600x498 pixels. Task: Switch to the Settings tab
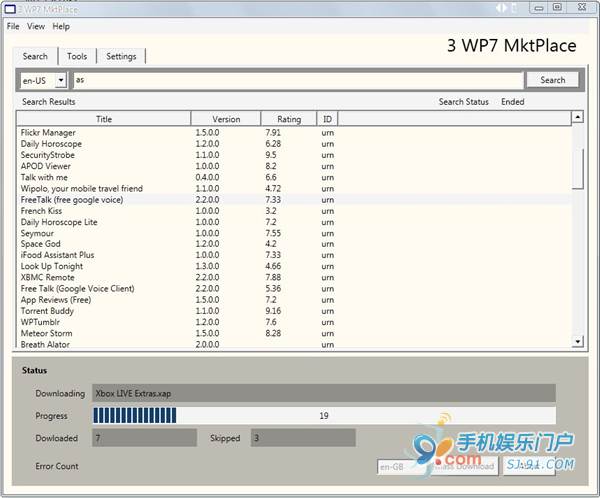[x=121, y=56]
